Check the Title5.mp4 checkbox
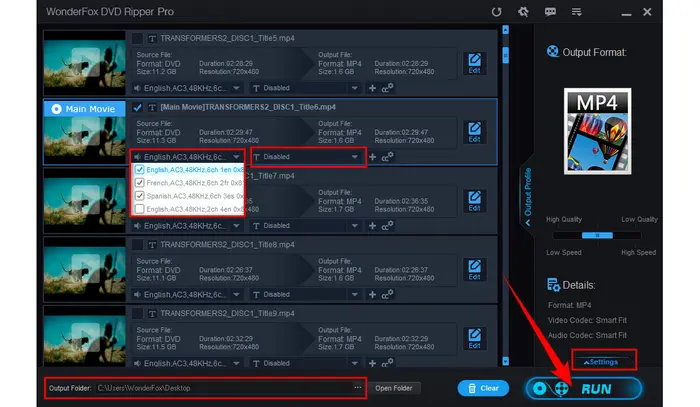The height and width of the screenshot is (407, 700). pyautogui.click(x=138, y=38)
